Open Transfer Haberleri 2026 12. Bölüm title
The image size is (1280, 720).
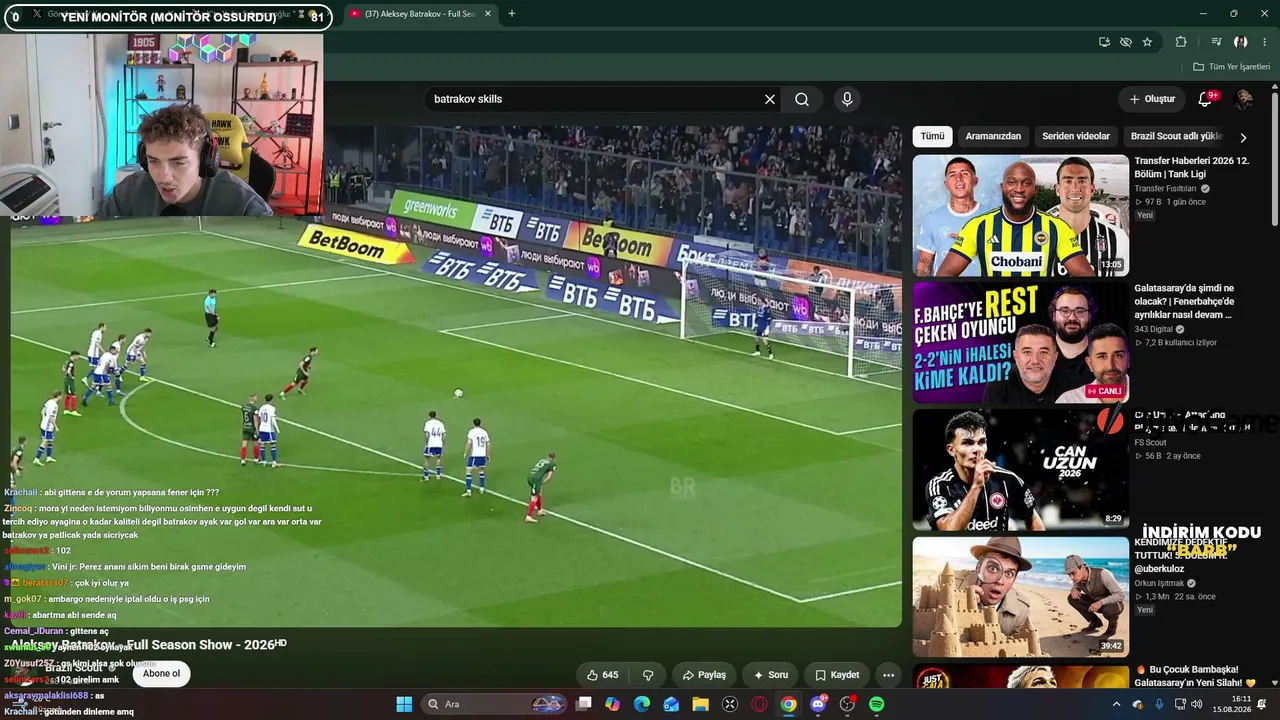[1192, 167]
